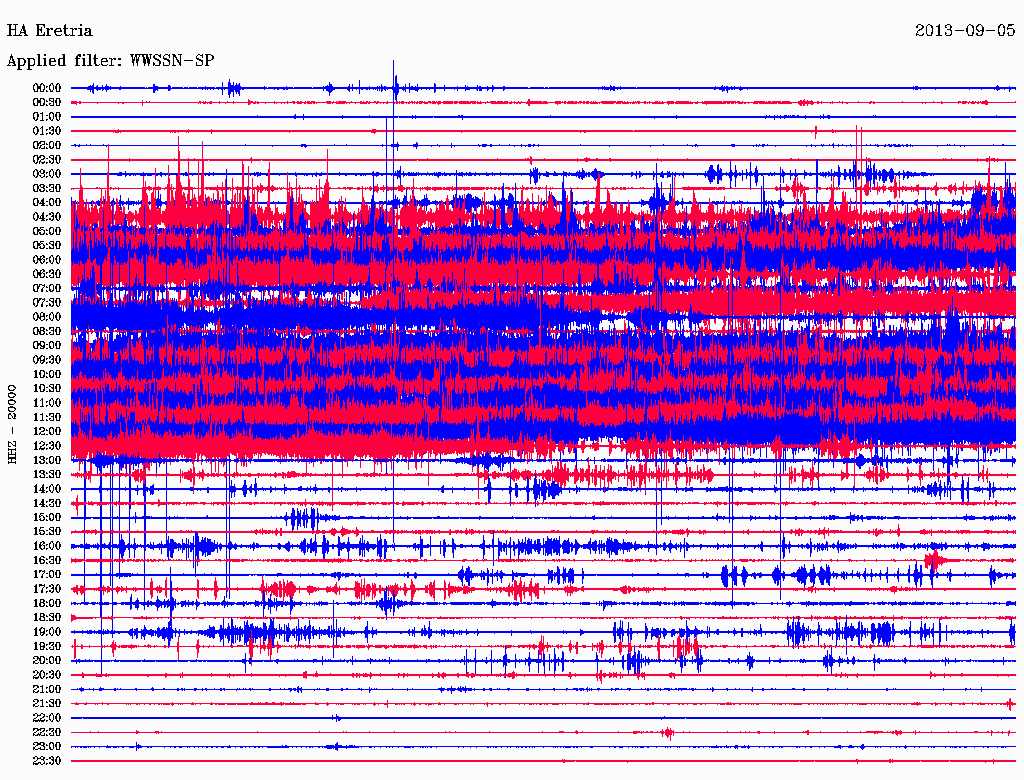Viewport: 1024px width, 780px height.
Task: Select the 05:30 time label
Action: [47, 245]
